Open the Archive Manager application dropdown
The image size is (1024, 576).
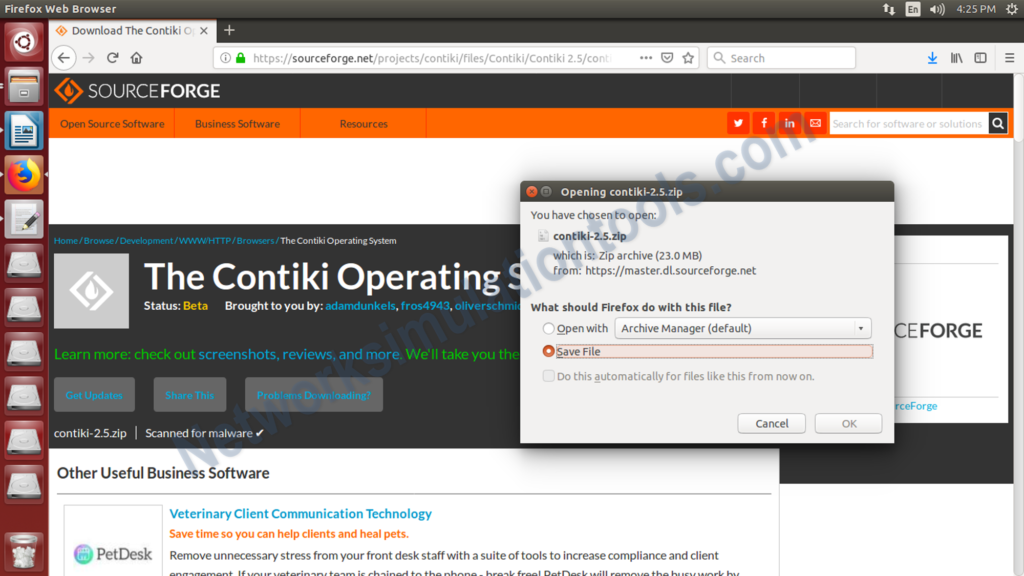[742, 327]
